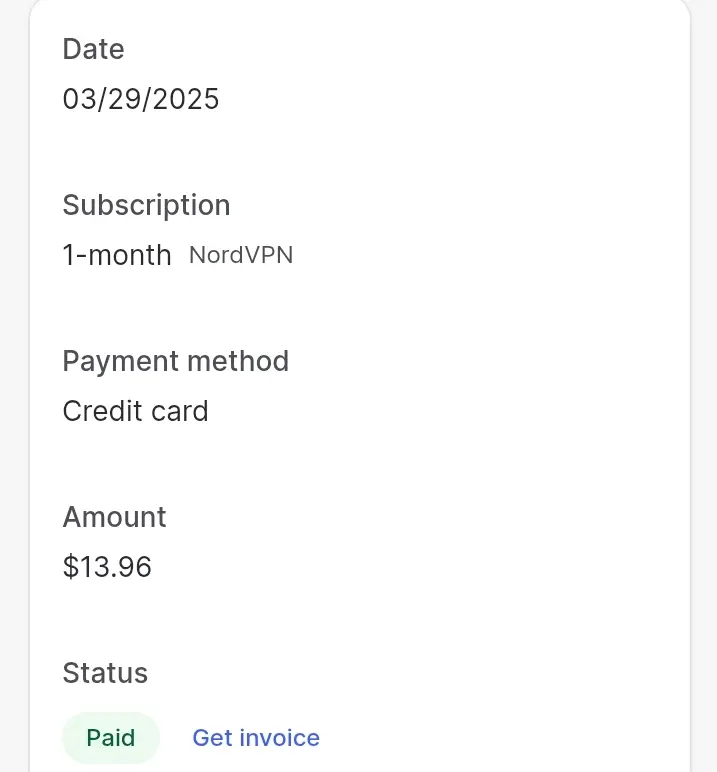
Task: Click the word invoice in the blue link
Action: (x=280, y=738)
